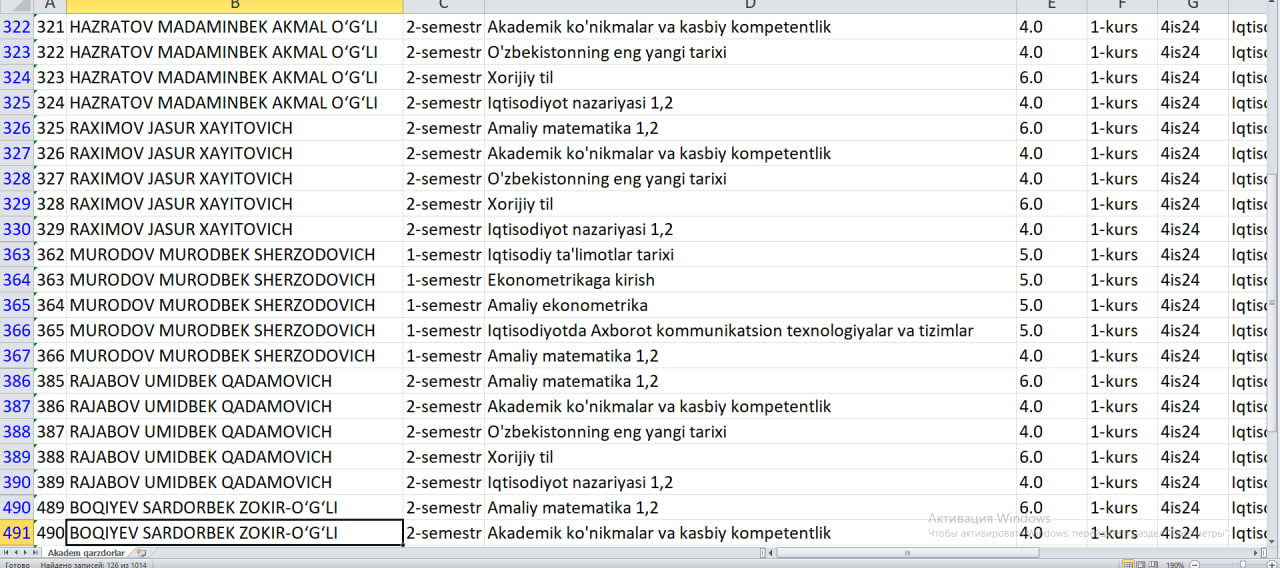Switch to Page Break Preview icon
Image resolution: width=1280 pixels, height=568 pixels.
[x=1153, y=564]
